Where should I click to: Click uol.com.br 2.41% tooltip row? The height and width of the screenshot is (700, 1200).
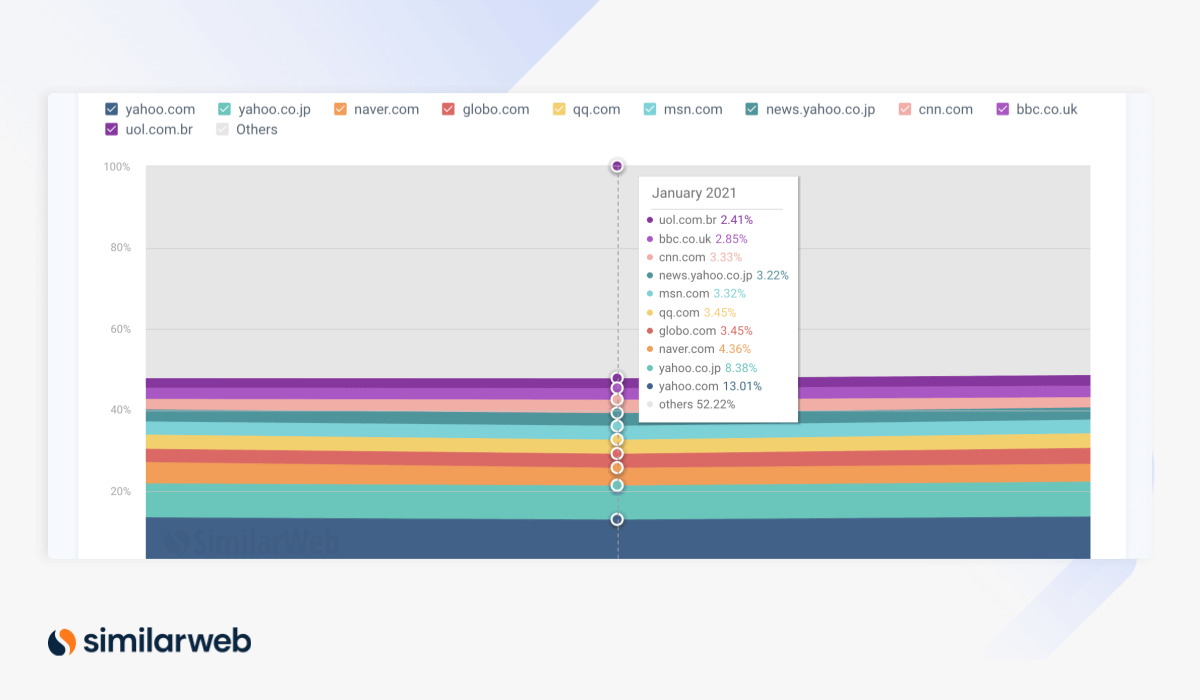pyautogui.click(x=699, y=219)
